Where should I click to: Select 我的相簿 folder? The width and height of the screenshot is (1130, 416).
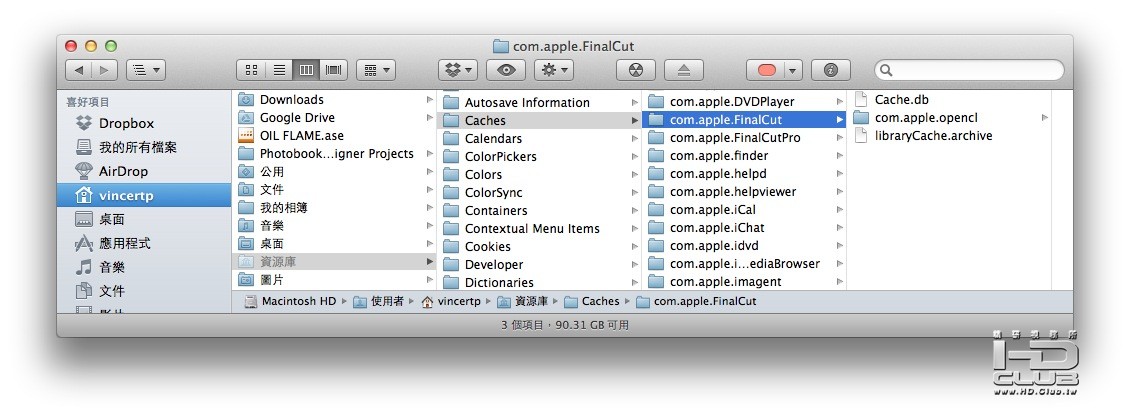[x=335, y=208]
